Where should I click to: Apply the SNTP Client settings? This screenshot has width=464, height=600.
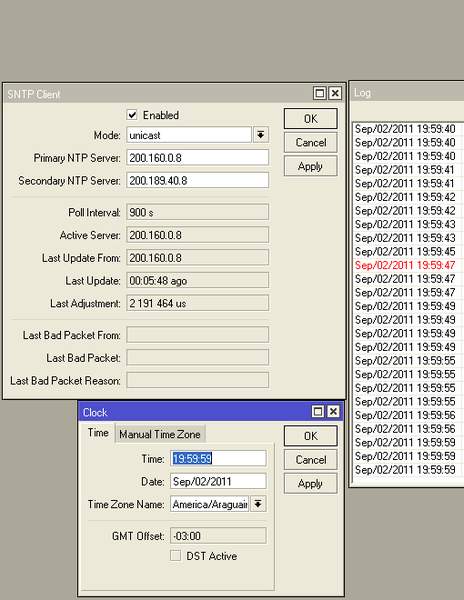coord(311,166)
